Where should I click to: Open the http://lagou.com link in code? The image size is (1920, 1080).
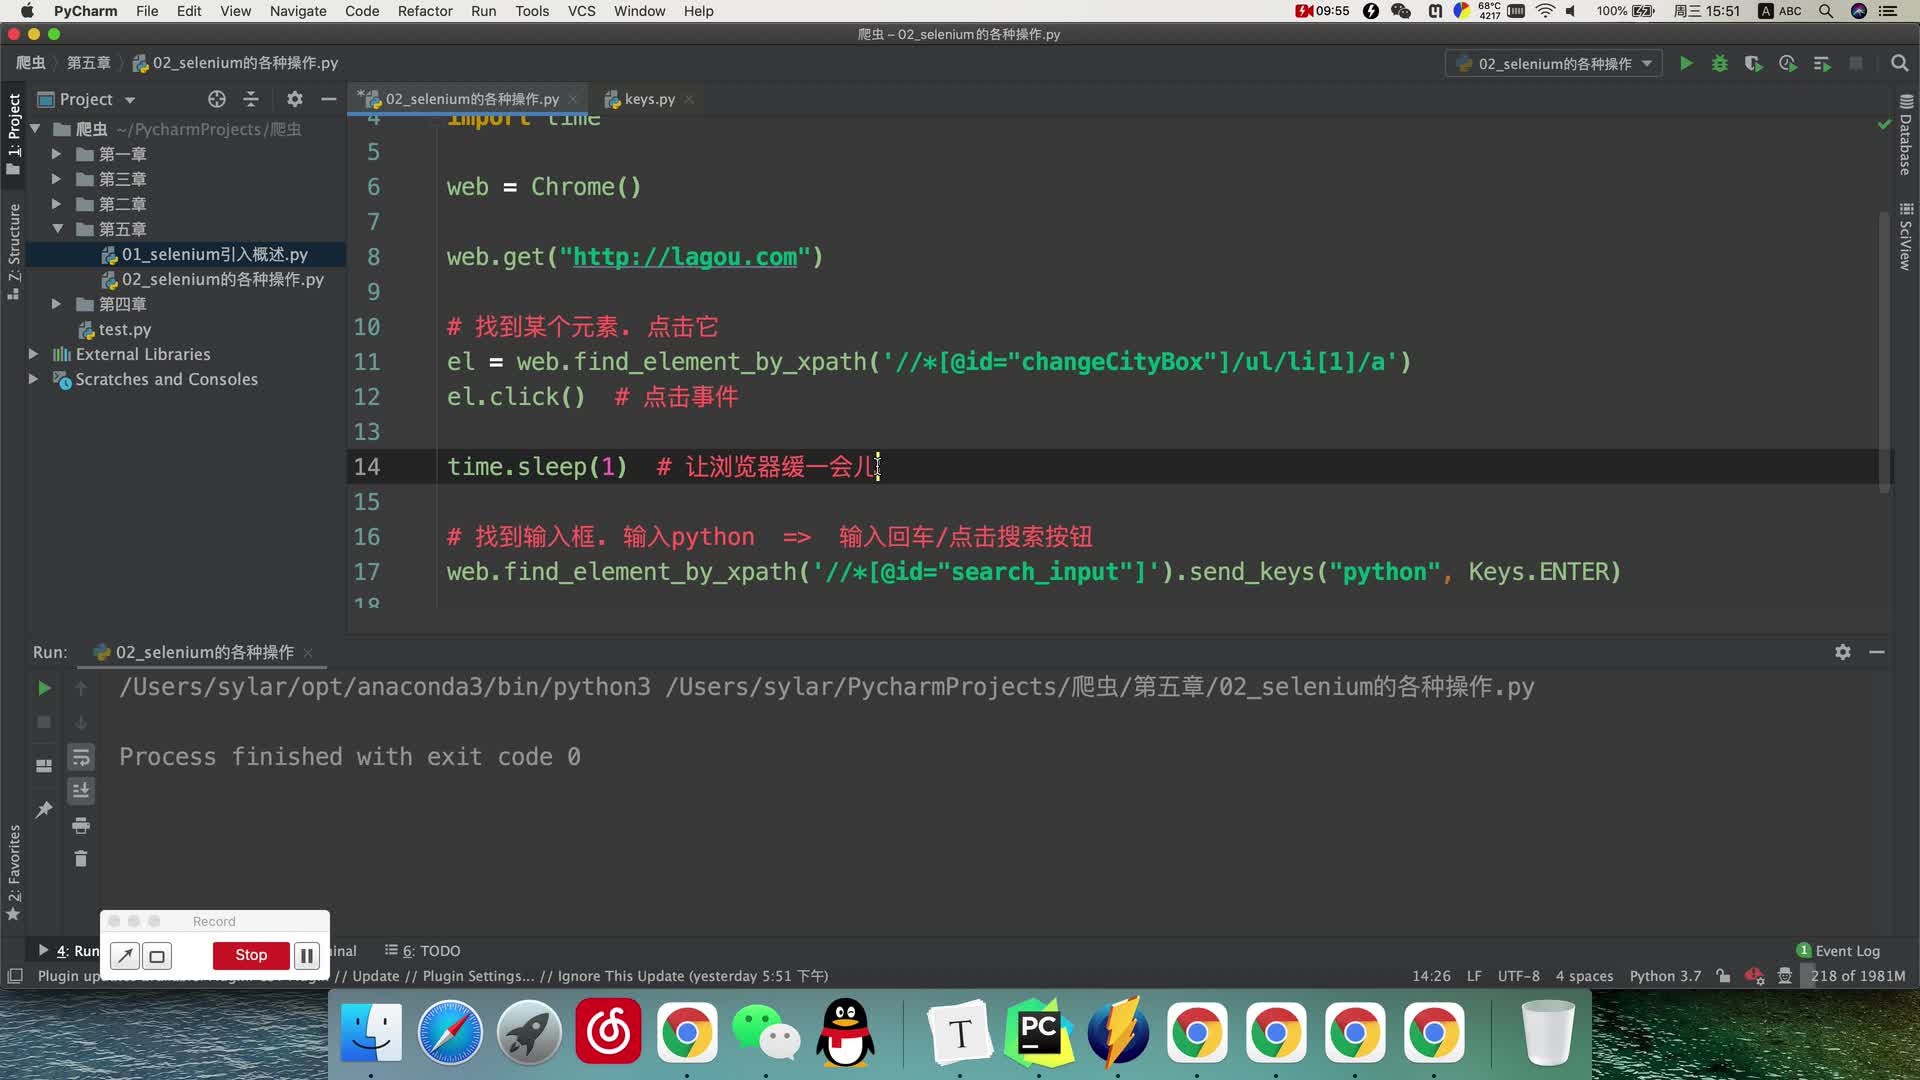click(x=686, y=257)
